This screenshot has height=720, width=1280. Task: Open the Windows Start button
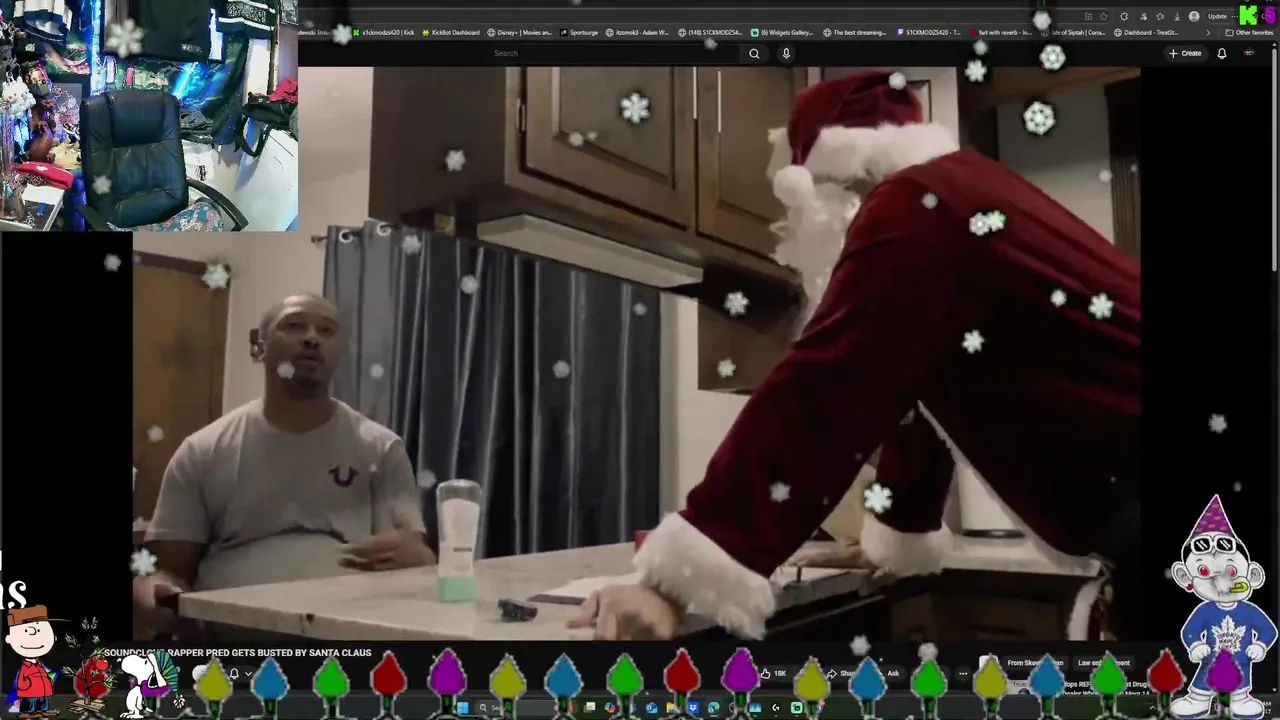click(x=462, y=708)
